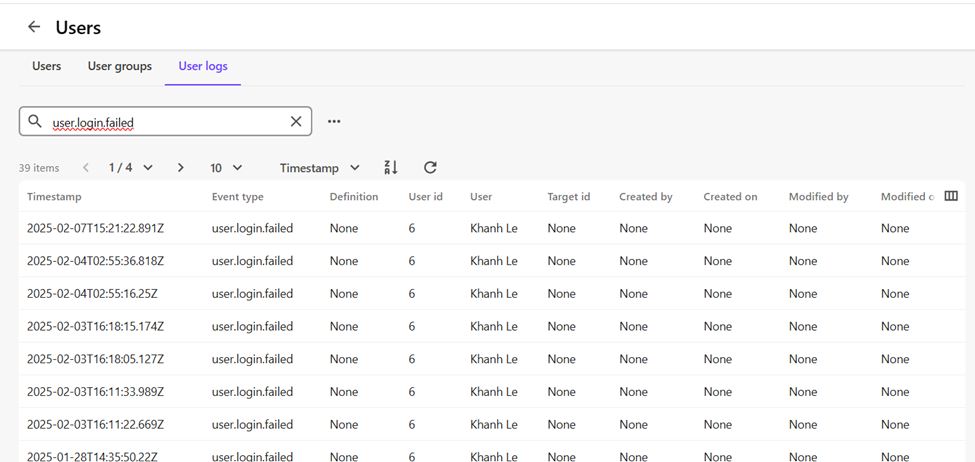975x462 pixels.
Task: Go to the previous page of logs
Action: [x=86, y=168]
